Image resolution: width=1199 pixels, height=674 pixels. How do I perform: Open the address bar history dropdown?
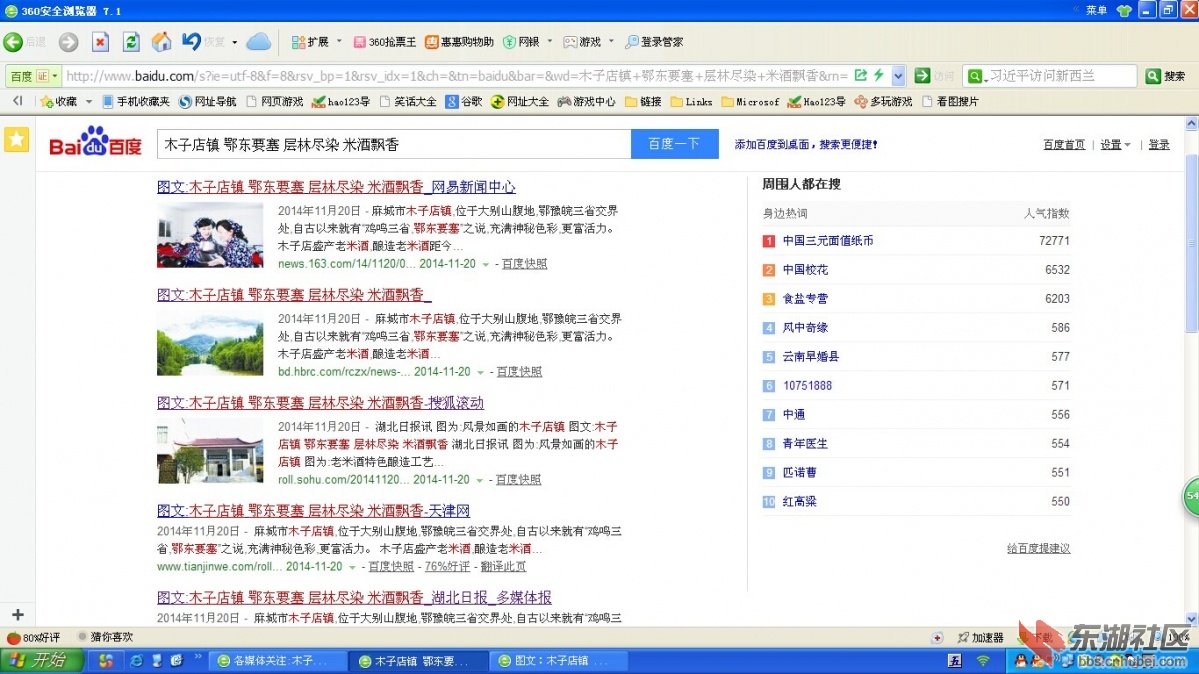click(x=898, y=76)
